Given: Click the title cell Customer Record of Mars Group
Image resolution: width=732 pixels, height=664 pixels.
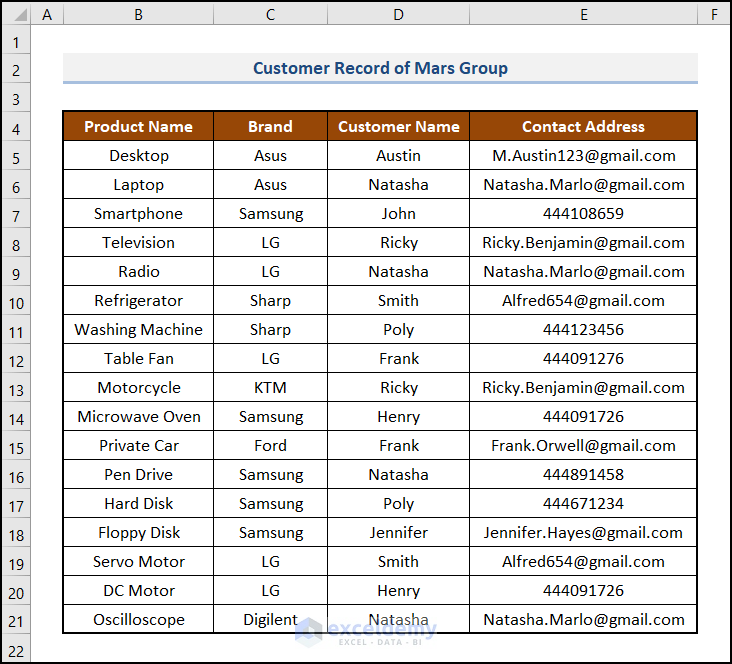Looking at the screenshot, I should (380, 68).
